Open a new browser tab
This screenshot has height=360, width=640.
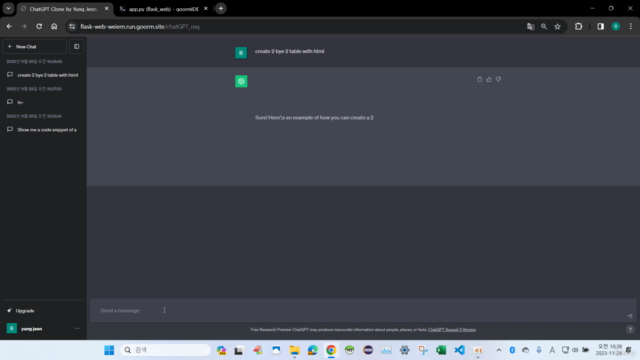tap(221, 9)
